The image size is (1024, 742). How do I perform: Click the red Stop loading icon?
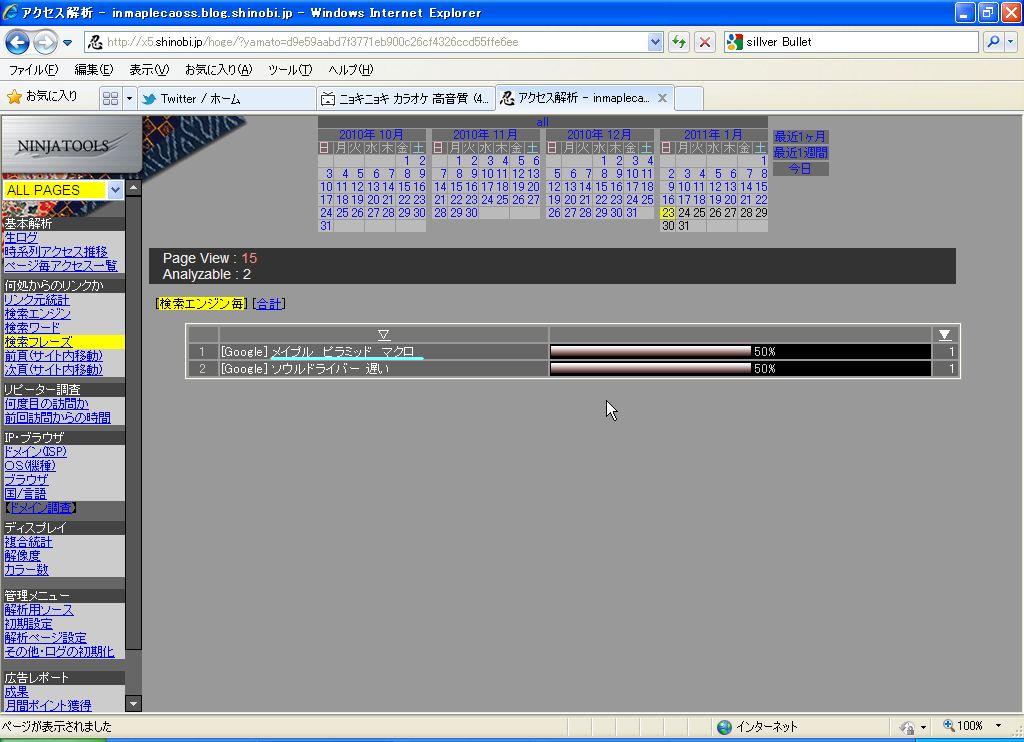point(705,42)
